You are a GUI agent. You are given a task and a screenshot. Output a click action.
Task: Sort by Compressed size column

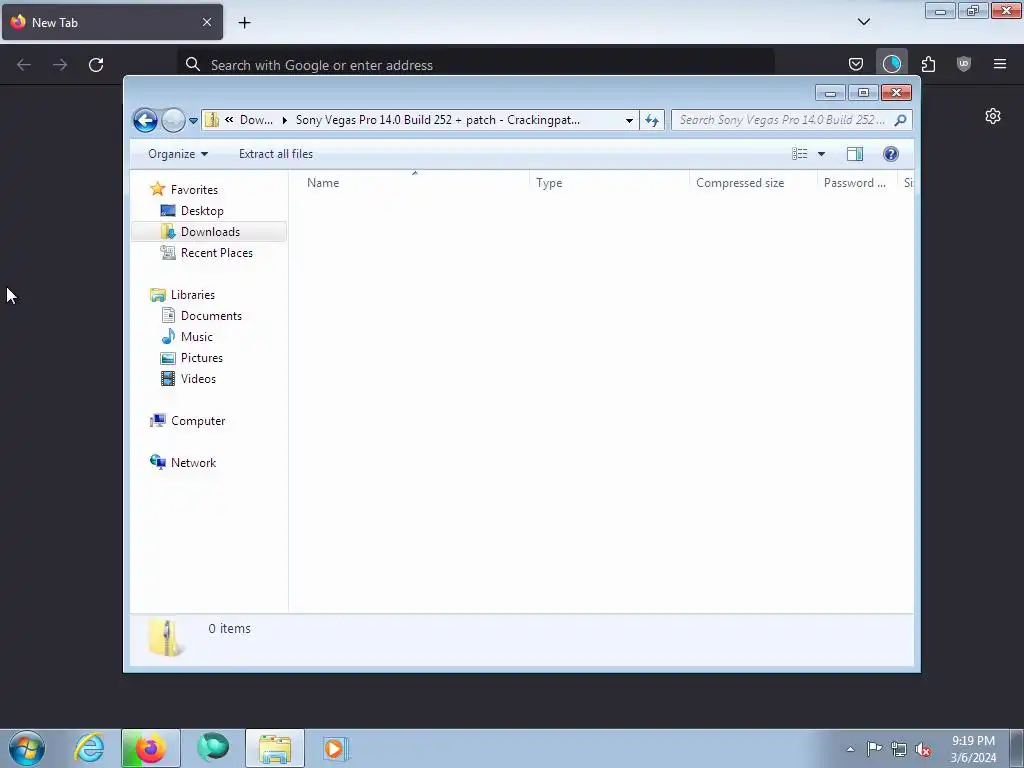[x=753, y=183]
